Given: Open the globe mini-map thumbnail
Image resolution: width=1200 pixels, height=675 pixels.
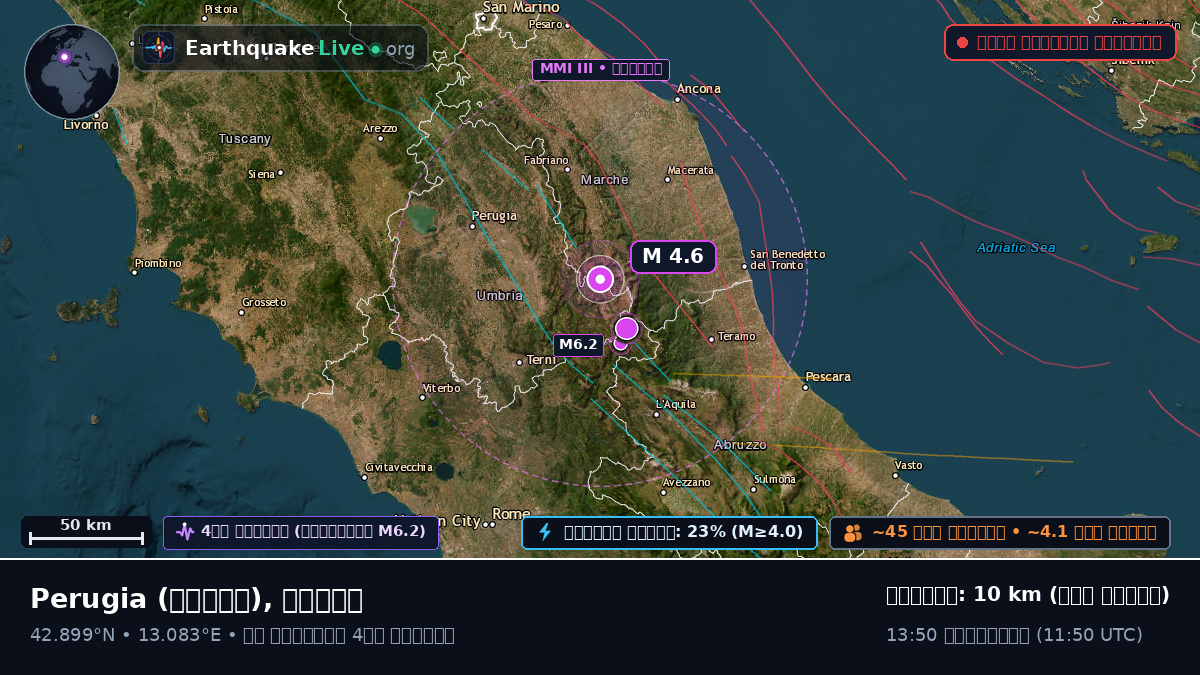Looking at the screenshot, I should [x=72, y=72].
